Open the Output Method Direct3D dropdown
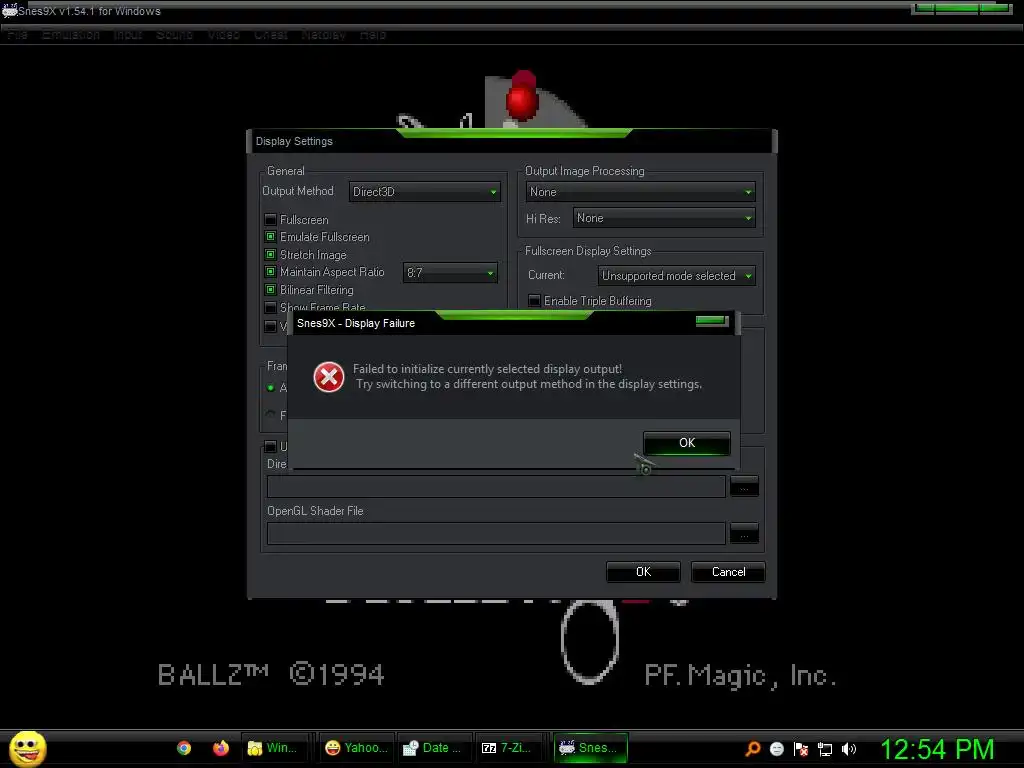This screenshot has width=1024, height=768. point(424,191)
